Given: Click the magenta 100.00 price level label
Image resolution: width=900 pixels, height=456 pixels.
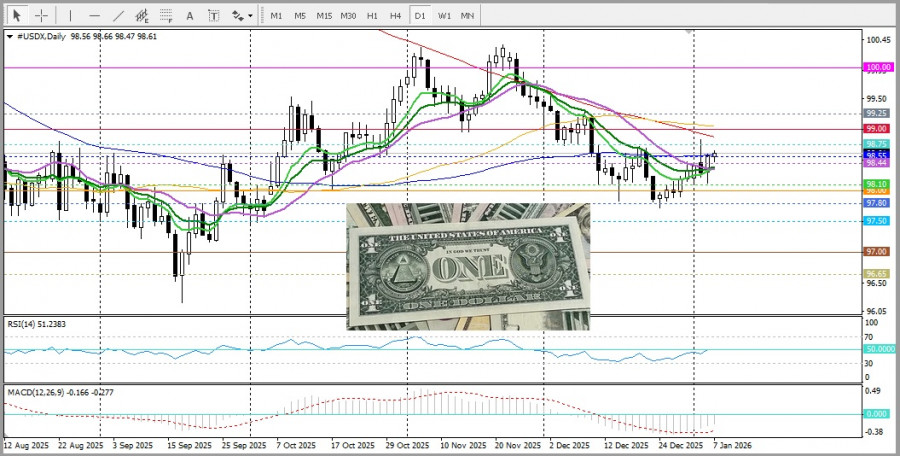Looking at the screenshot, I should [878, 67].
